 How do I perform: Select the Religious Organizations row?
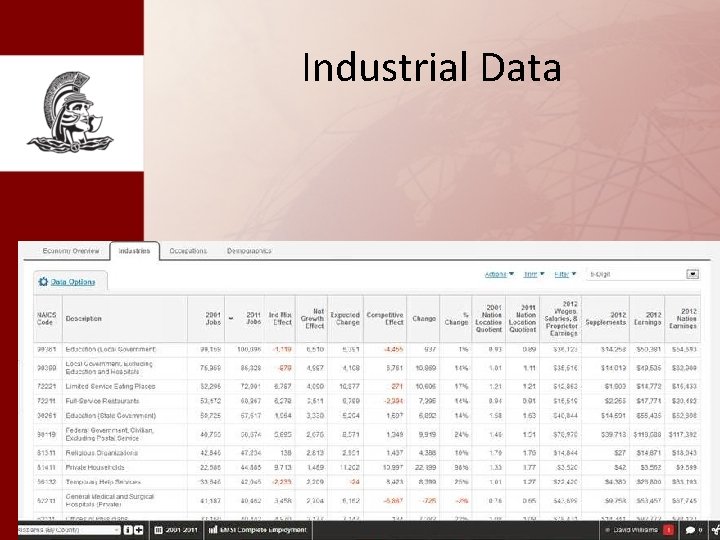[x=367, y=453]
